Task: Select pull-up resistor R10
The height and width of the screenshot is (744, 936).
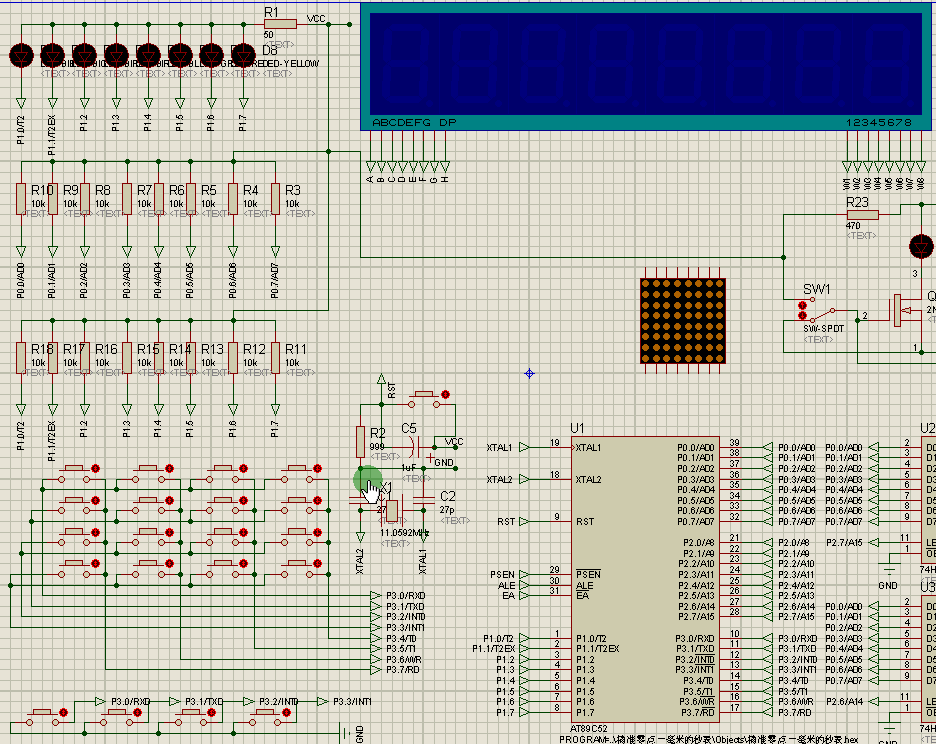Action: pos(21,199)
